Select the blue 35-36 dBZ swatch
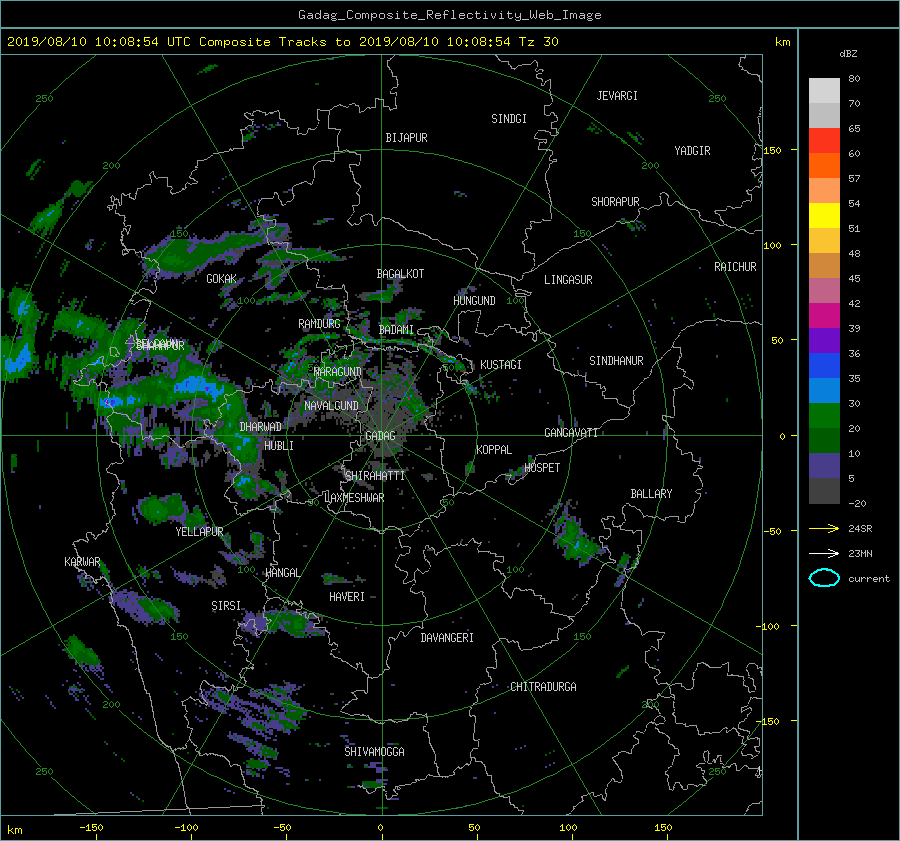This screenshot has height=841, width=900. pyautogui.click(x=824, y=365)
